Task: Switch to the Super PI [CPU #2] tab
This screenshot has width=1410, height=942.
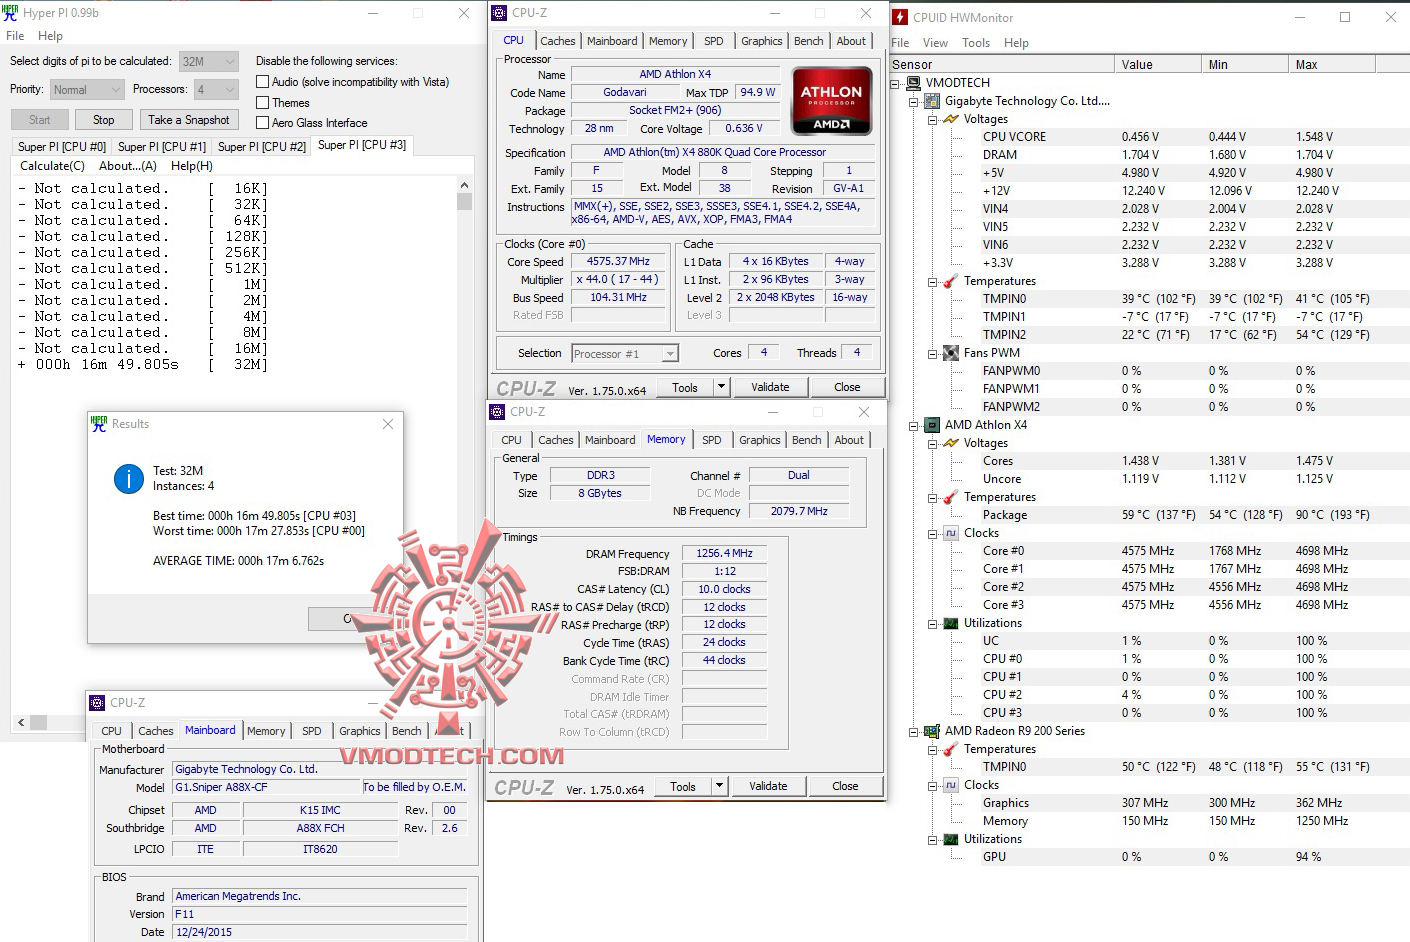Action: coord(262,147)
